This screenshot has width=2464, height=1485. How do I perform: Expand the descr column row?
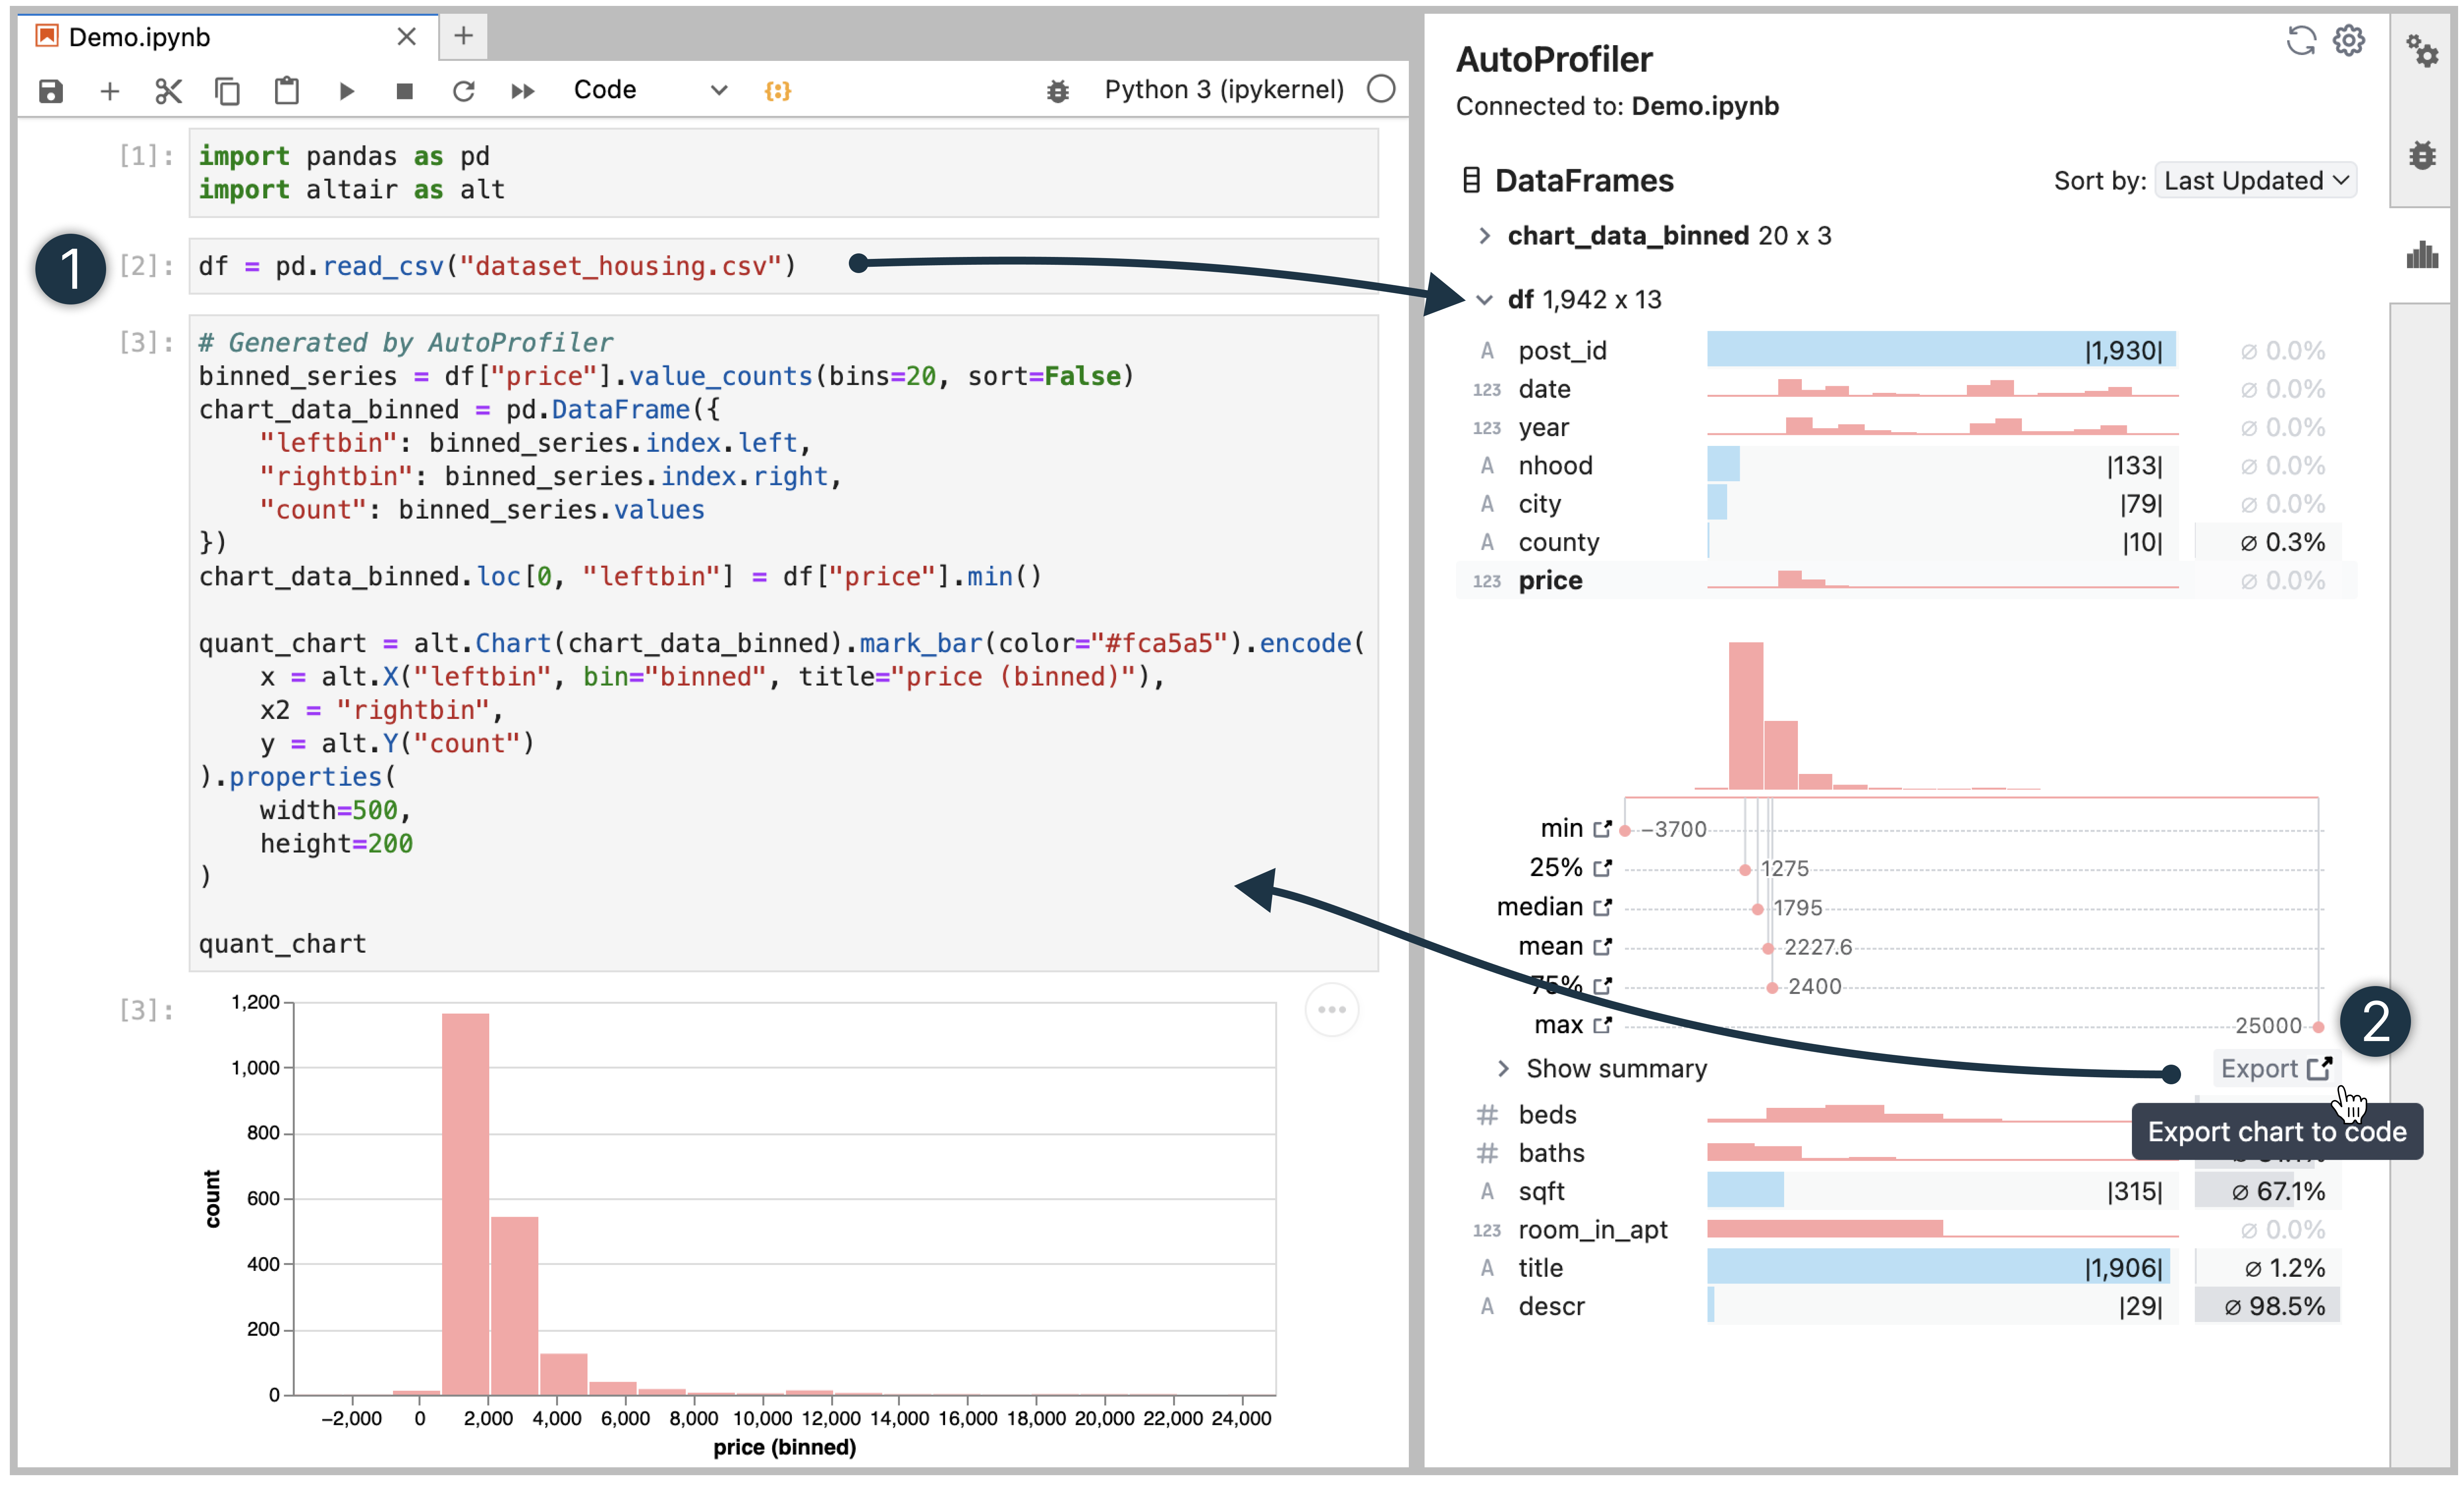tap(1906, 1307)
